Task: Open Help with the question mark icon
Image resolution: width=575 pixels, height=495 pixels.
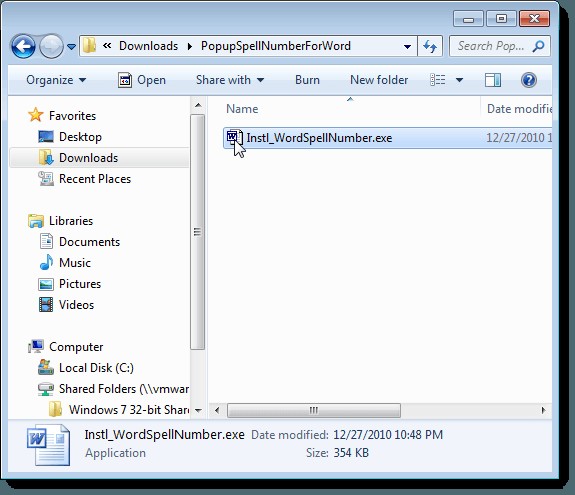Action: click(529, 80)
